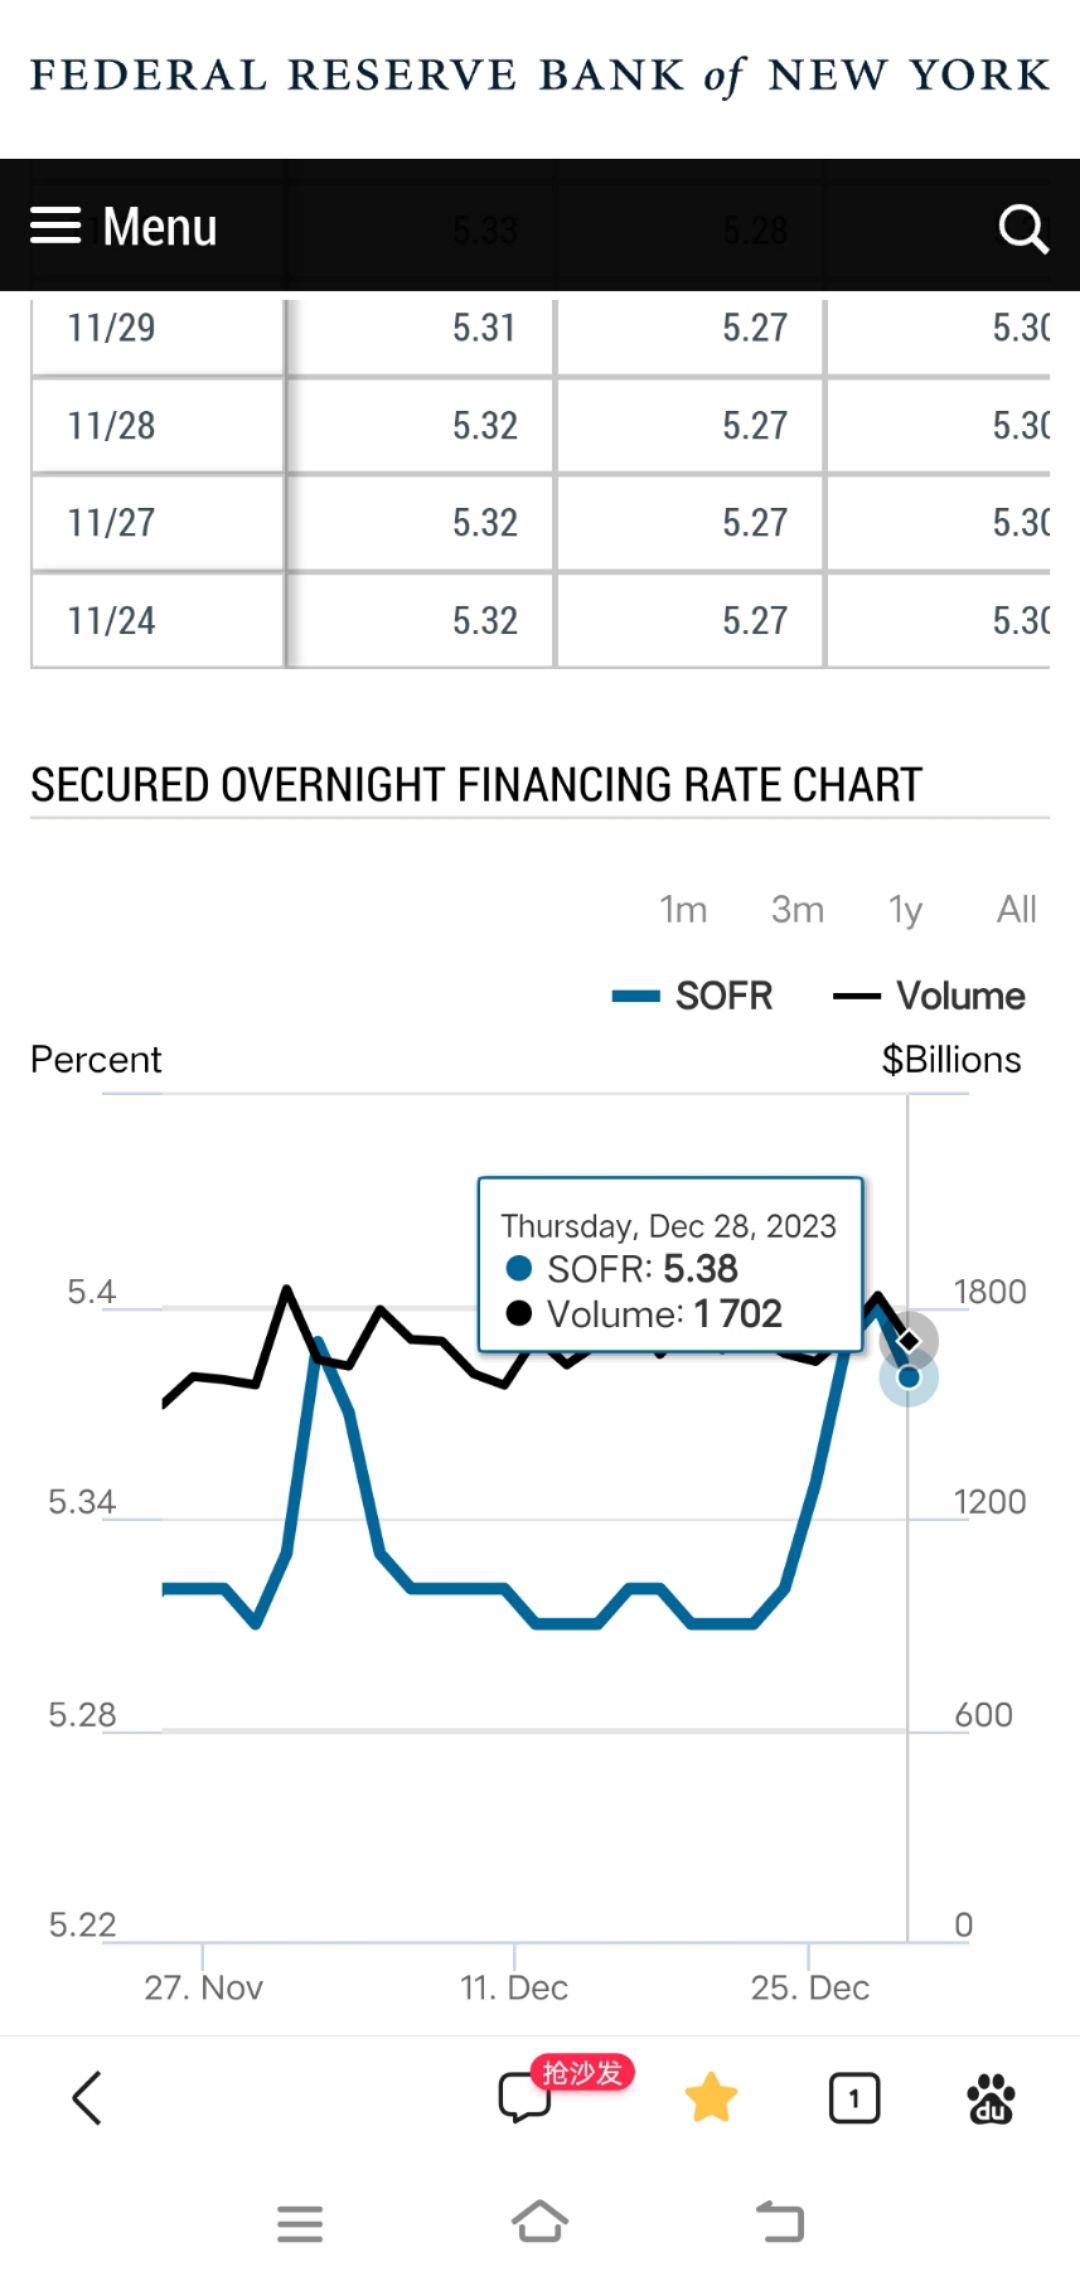Click the 11/29 table row date
The image size is (1080, 2272).
click(x=111, y=328)
